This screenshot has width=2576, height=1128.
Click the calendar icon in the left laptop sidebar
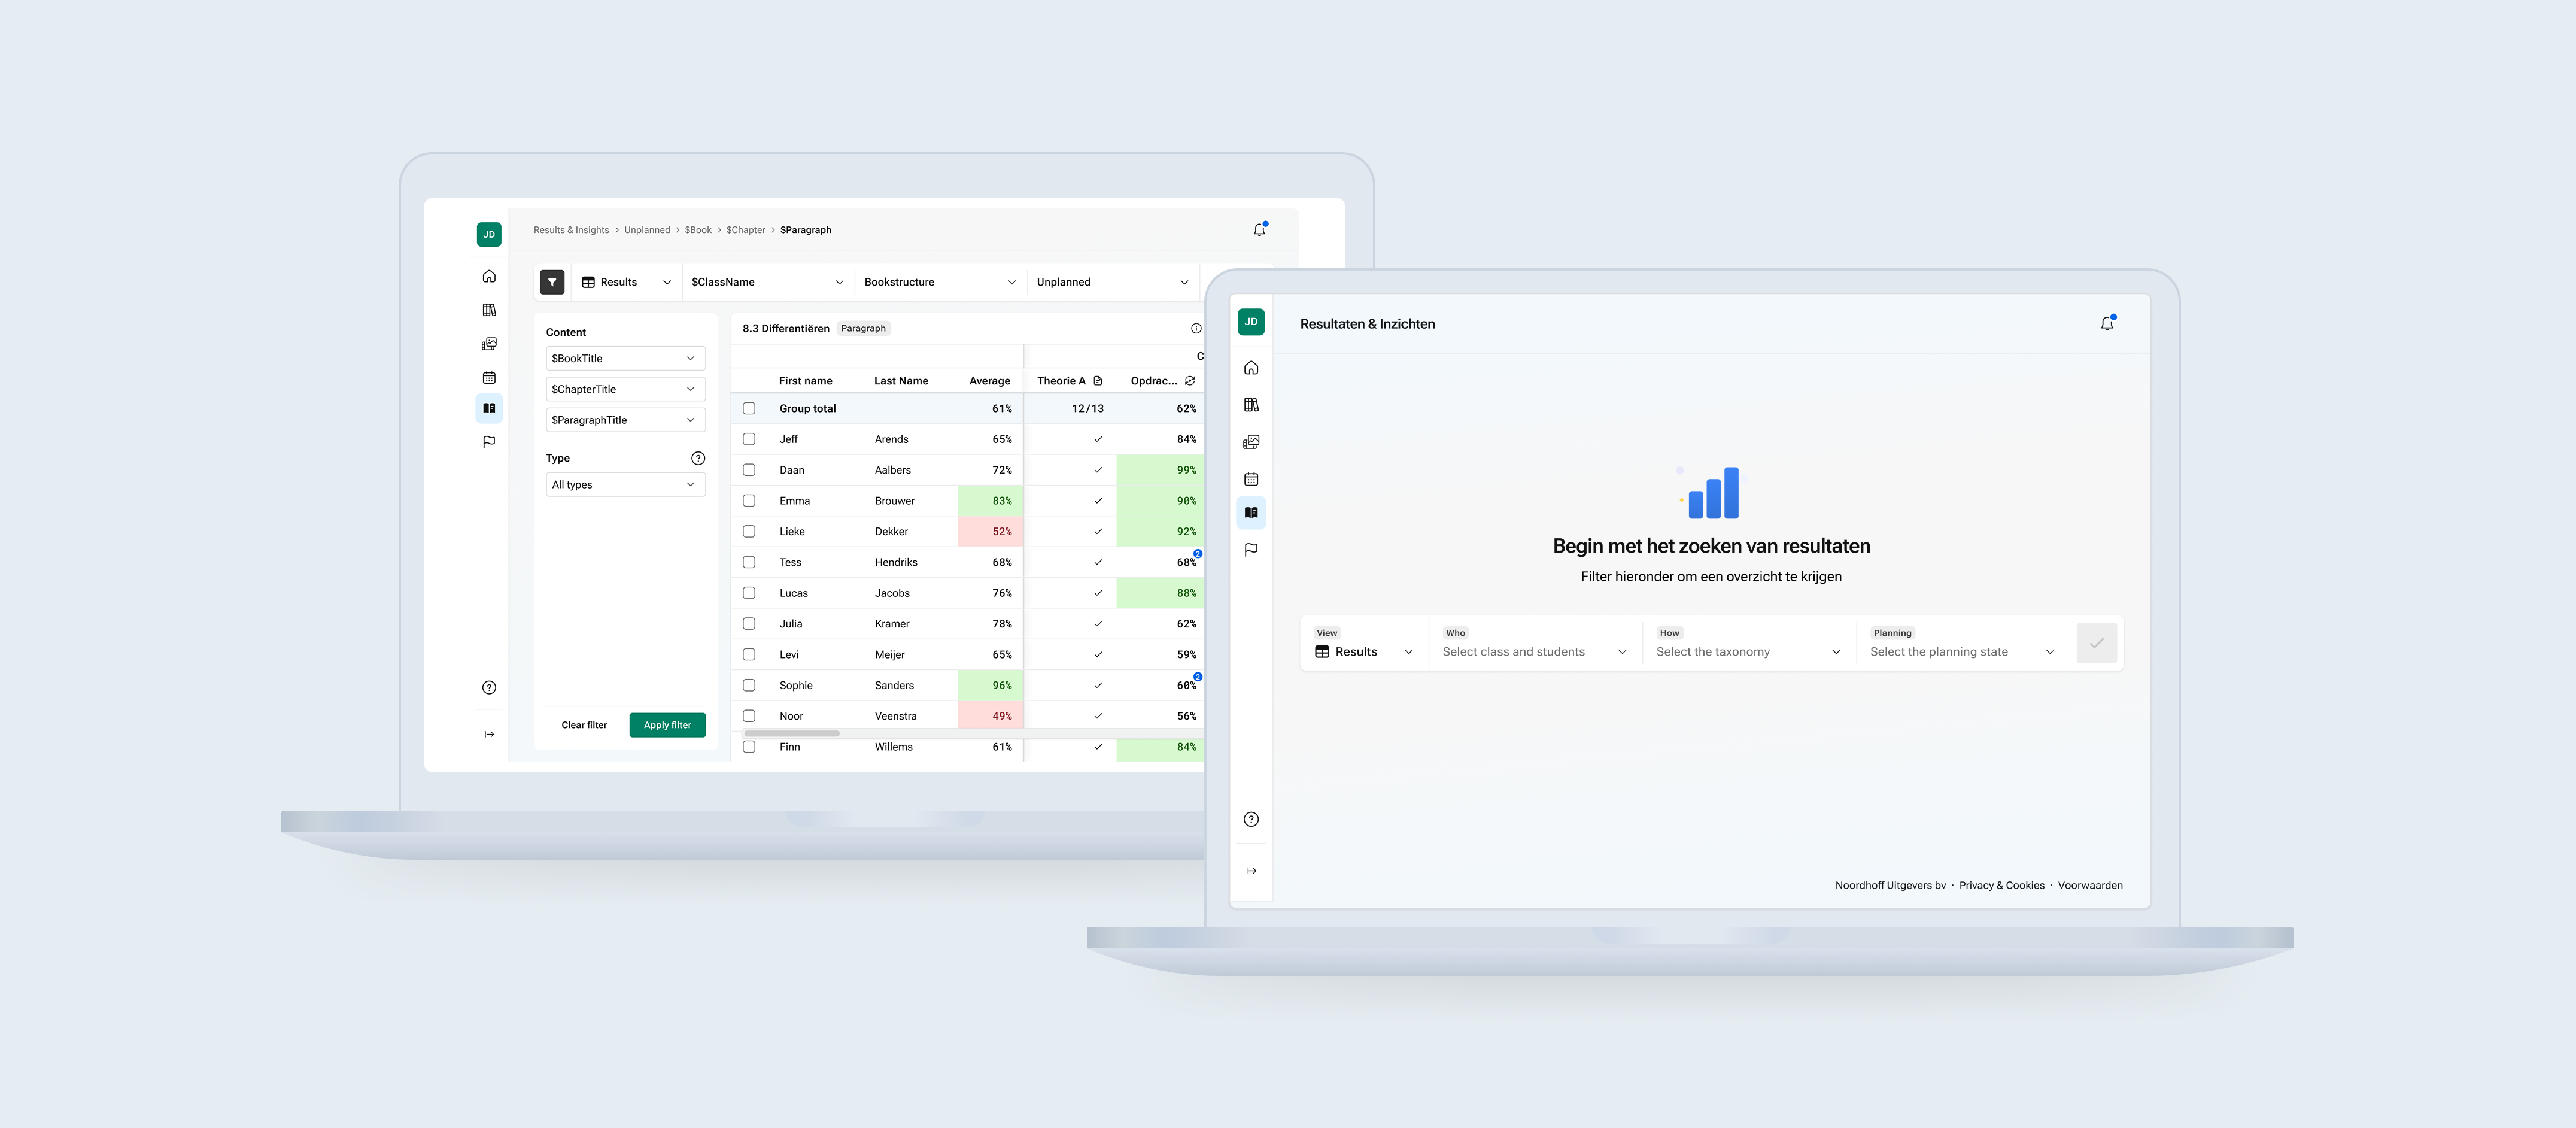[x=489, y=378]
